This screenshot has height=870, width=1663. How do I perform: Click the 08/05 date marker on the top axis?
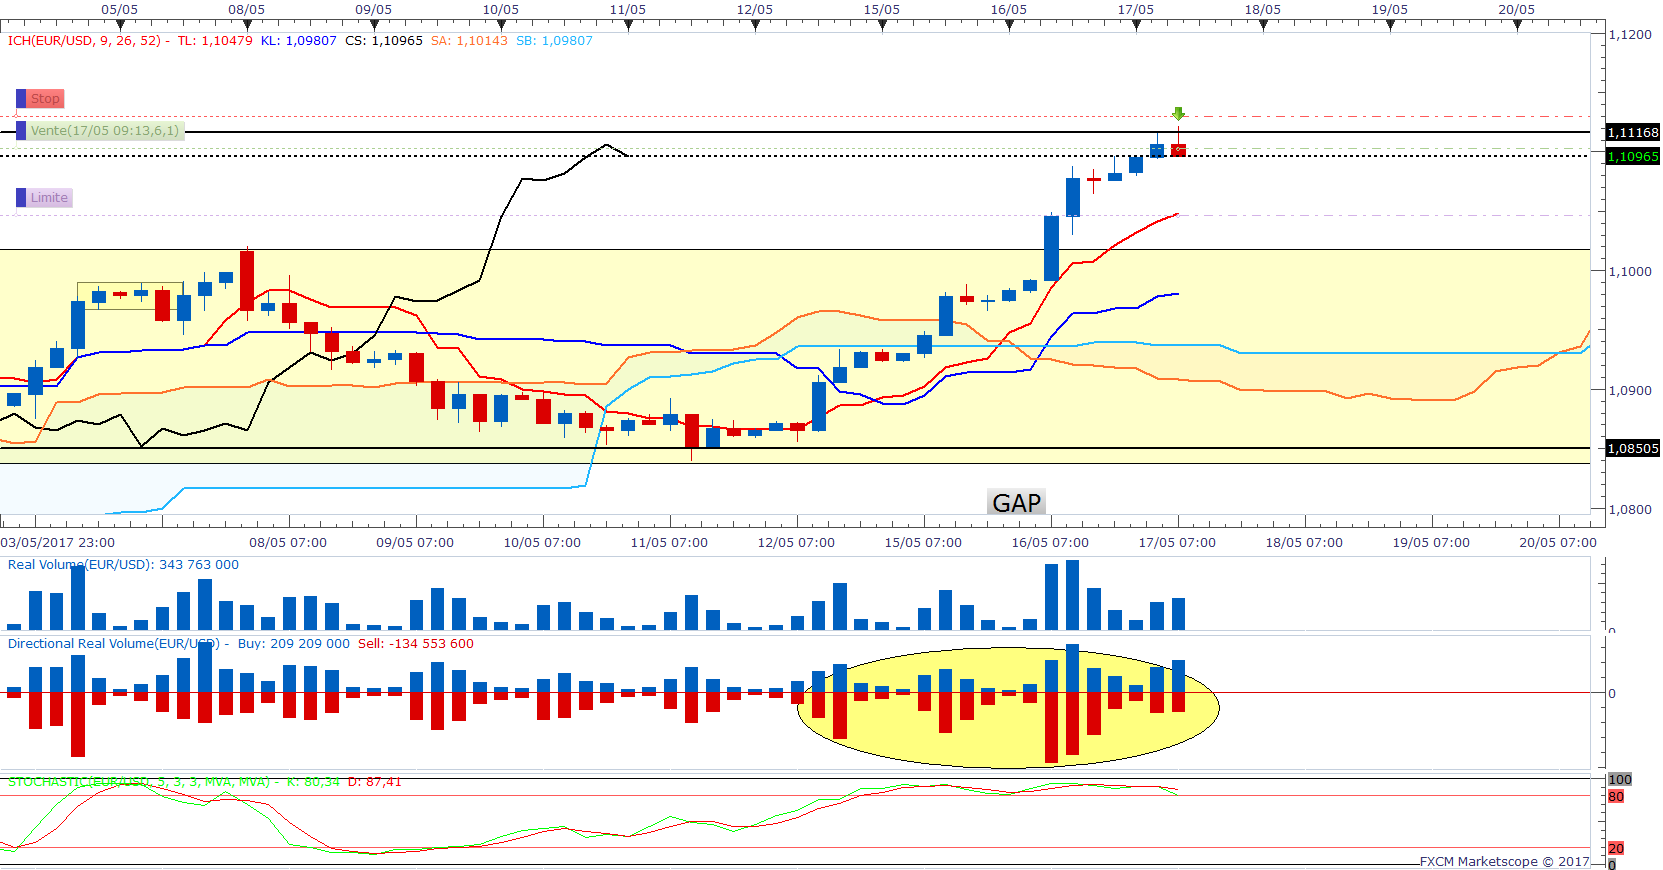247,10
